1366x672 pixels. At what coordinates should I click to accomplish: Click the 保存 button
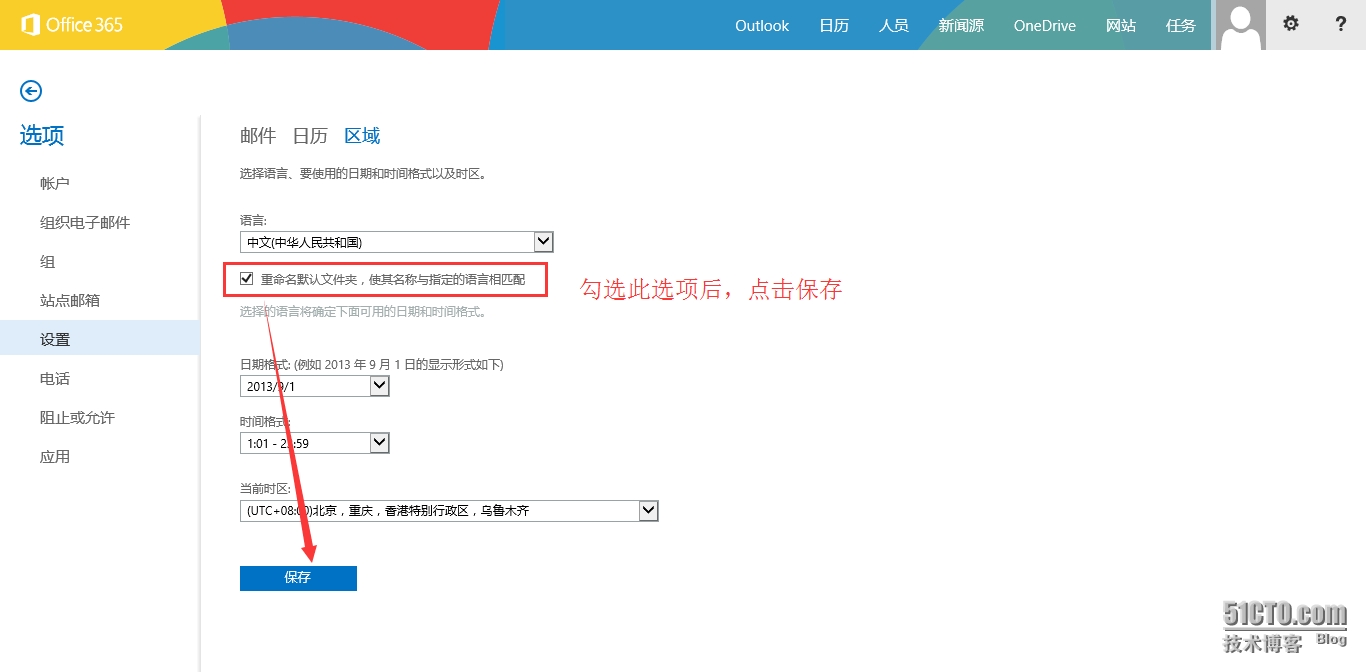(298, 578)
